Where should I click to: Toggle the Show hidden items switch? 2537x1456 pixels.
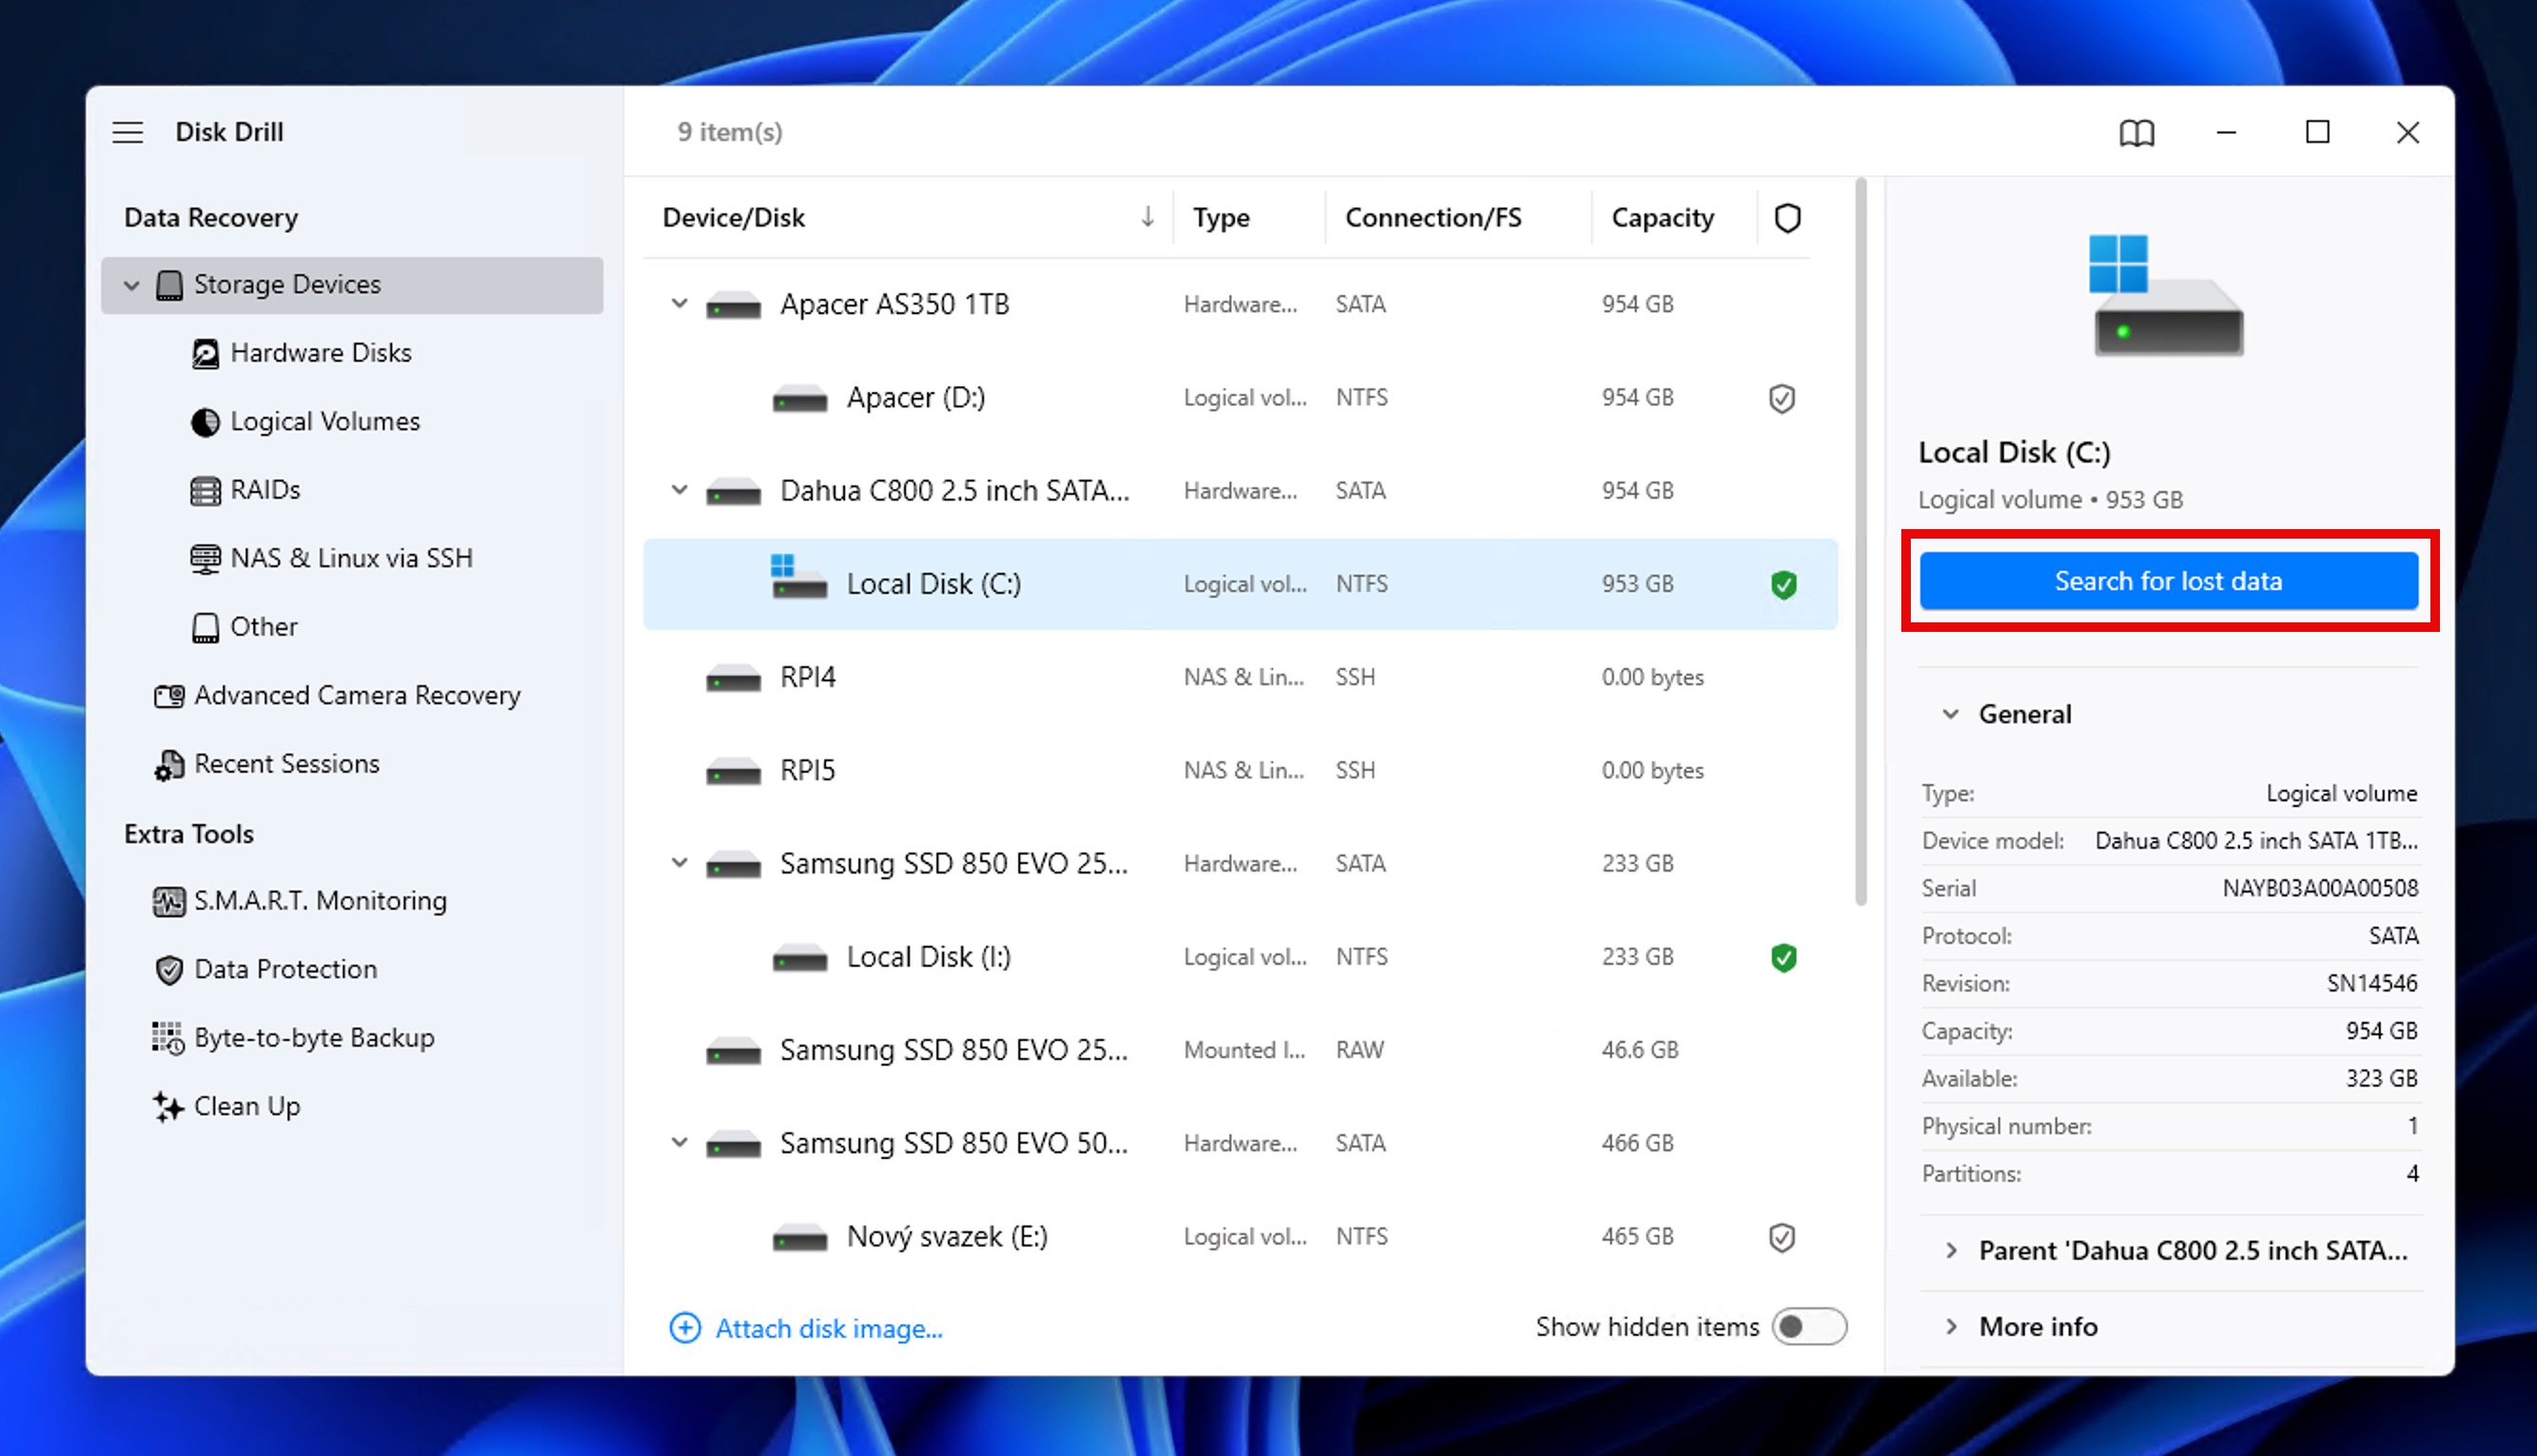click(1808, 1326)
